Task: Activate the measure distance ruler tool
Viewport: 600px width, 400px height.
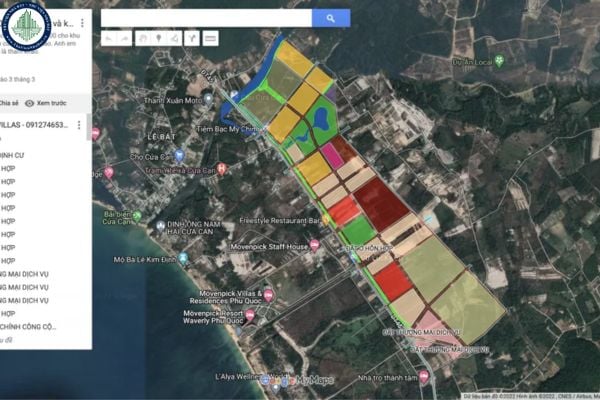Action: (x=210, y=39)
